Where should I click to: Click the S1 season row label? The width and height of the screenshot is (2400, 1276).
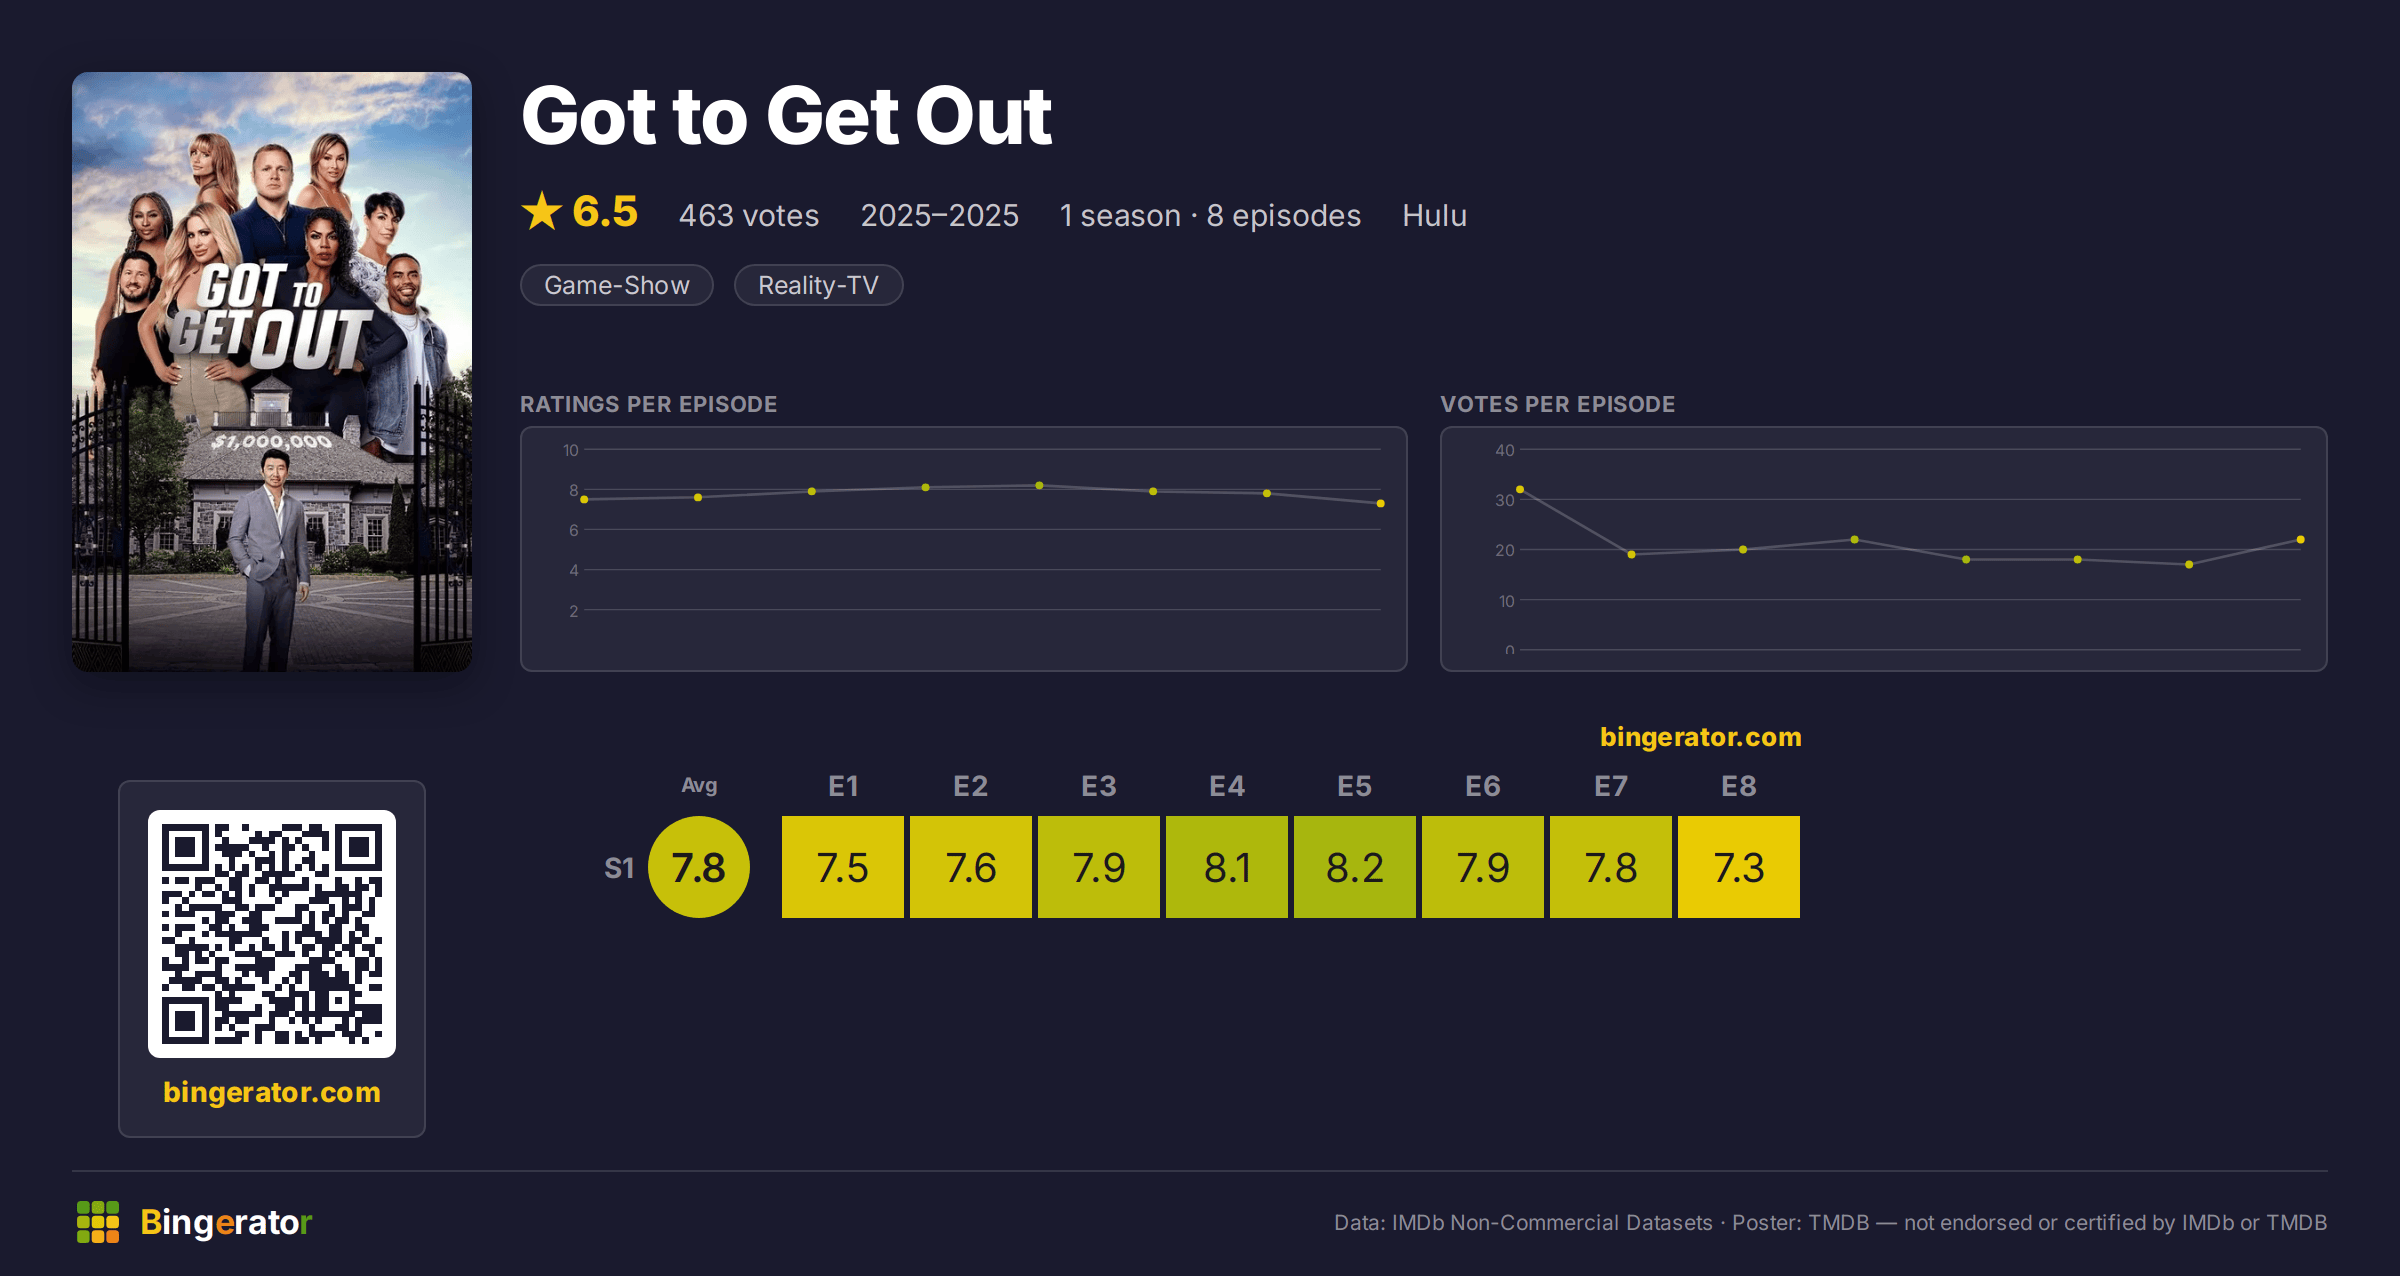tap(619, 868)
